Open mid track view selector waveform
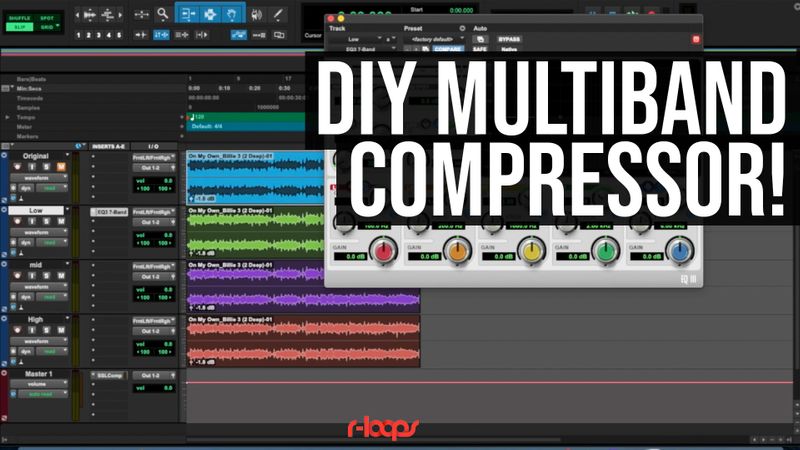 coord(39,287)
